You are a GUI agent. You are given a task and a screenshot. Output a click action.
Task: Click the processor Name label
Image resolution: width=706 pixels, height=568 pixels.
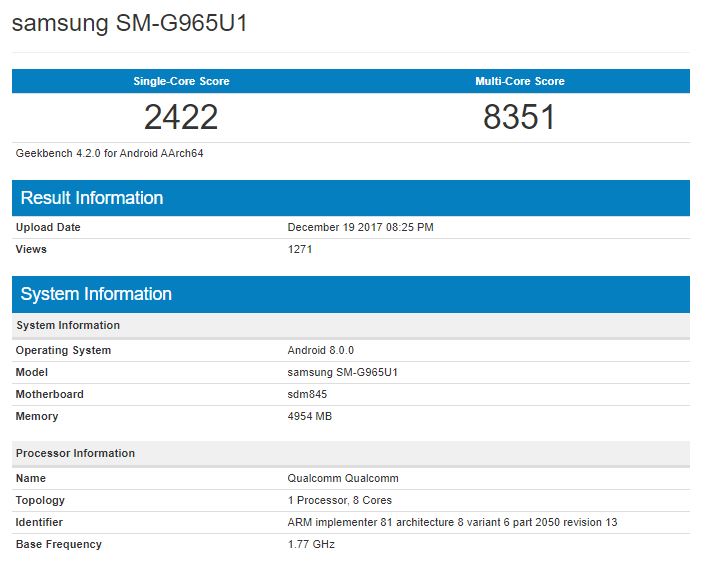click(x=31, y=478)
